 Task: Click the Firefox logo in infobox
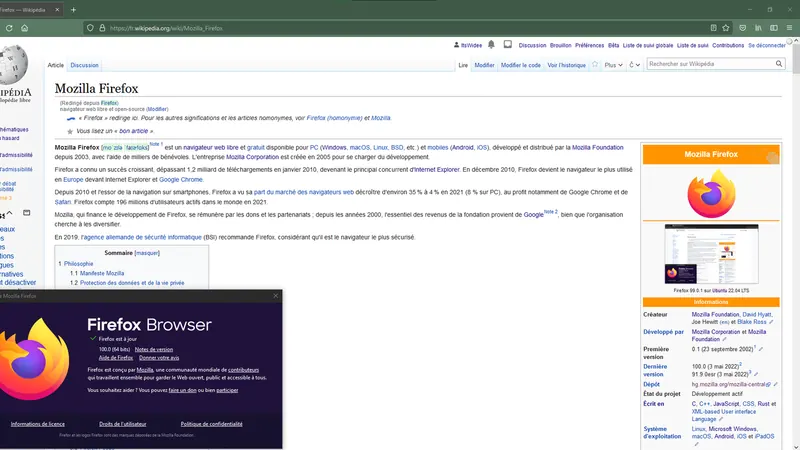tap(711, 194)
